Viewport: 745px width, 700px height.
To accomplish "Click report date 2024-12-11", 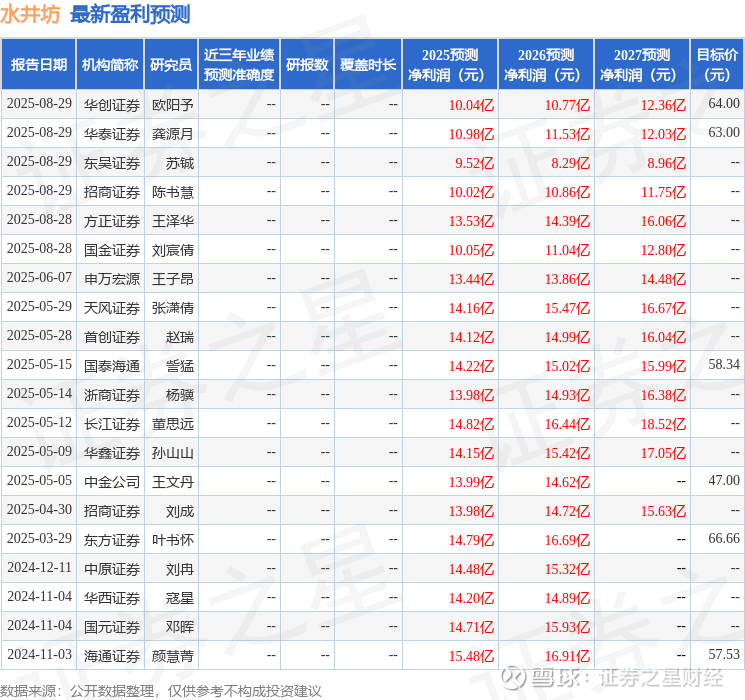I will pyautogui.click(x=39, y=567).
